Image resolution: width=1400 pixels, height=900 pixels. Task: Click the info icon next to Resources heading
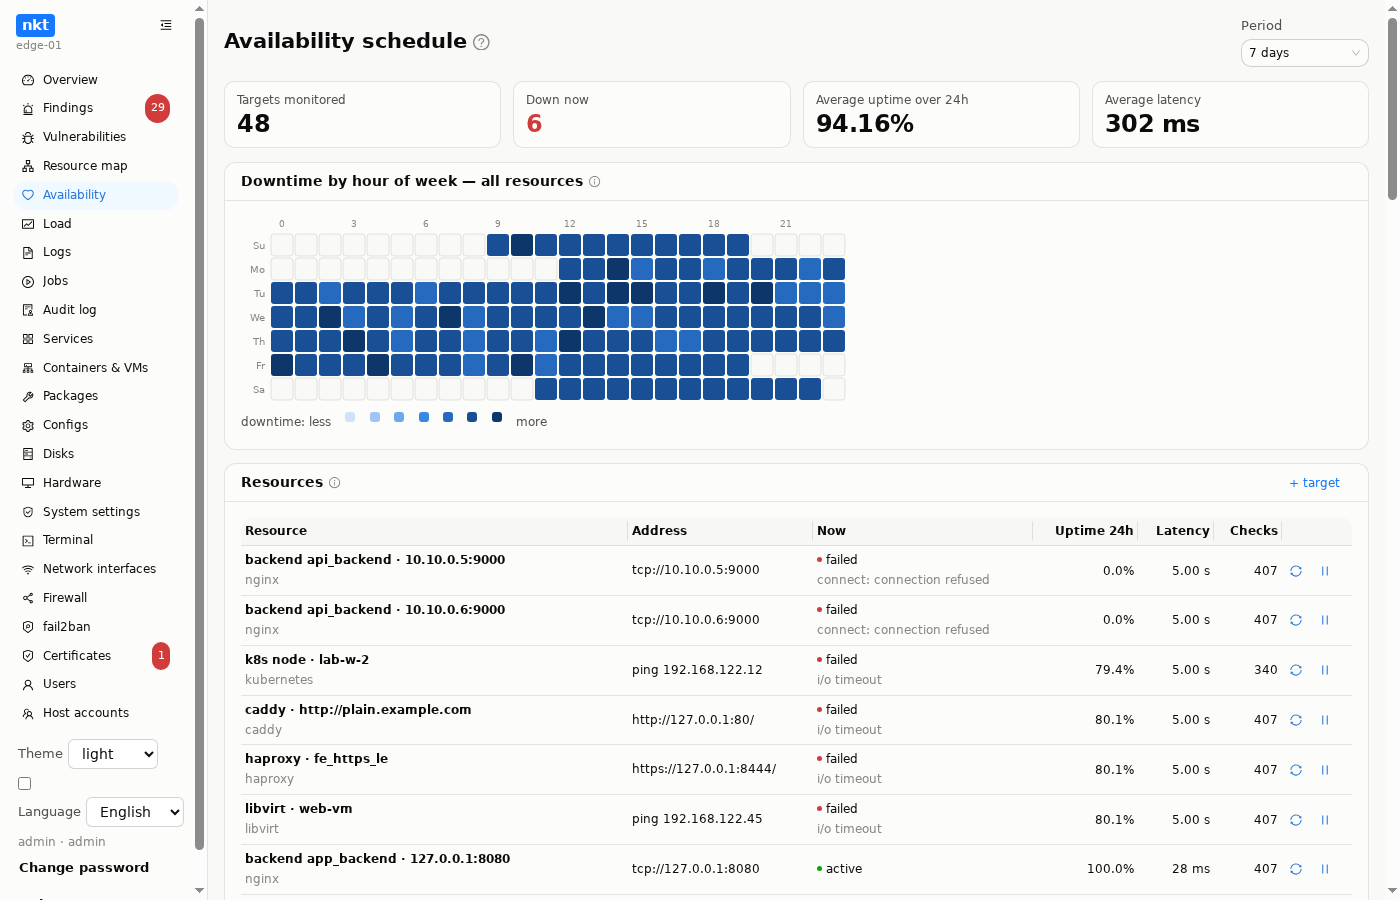[335, 483]
